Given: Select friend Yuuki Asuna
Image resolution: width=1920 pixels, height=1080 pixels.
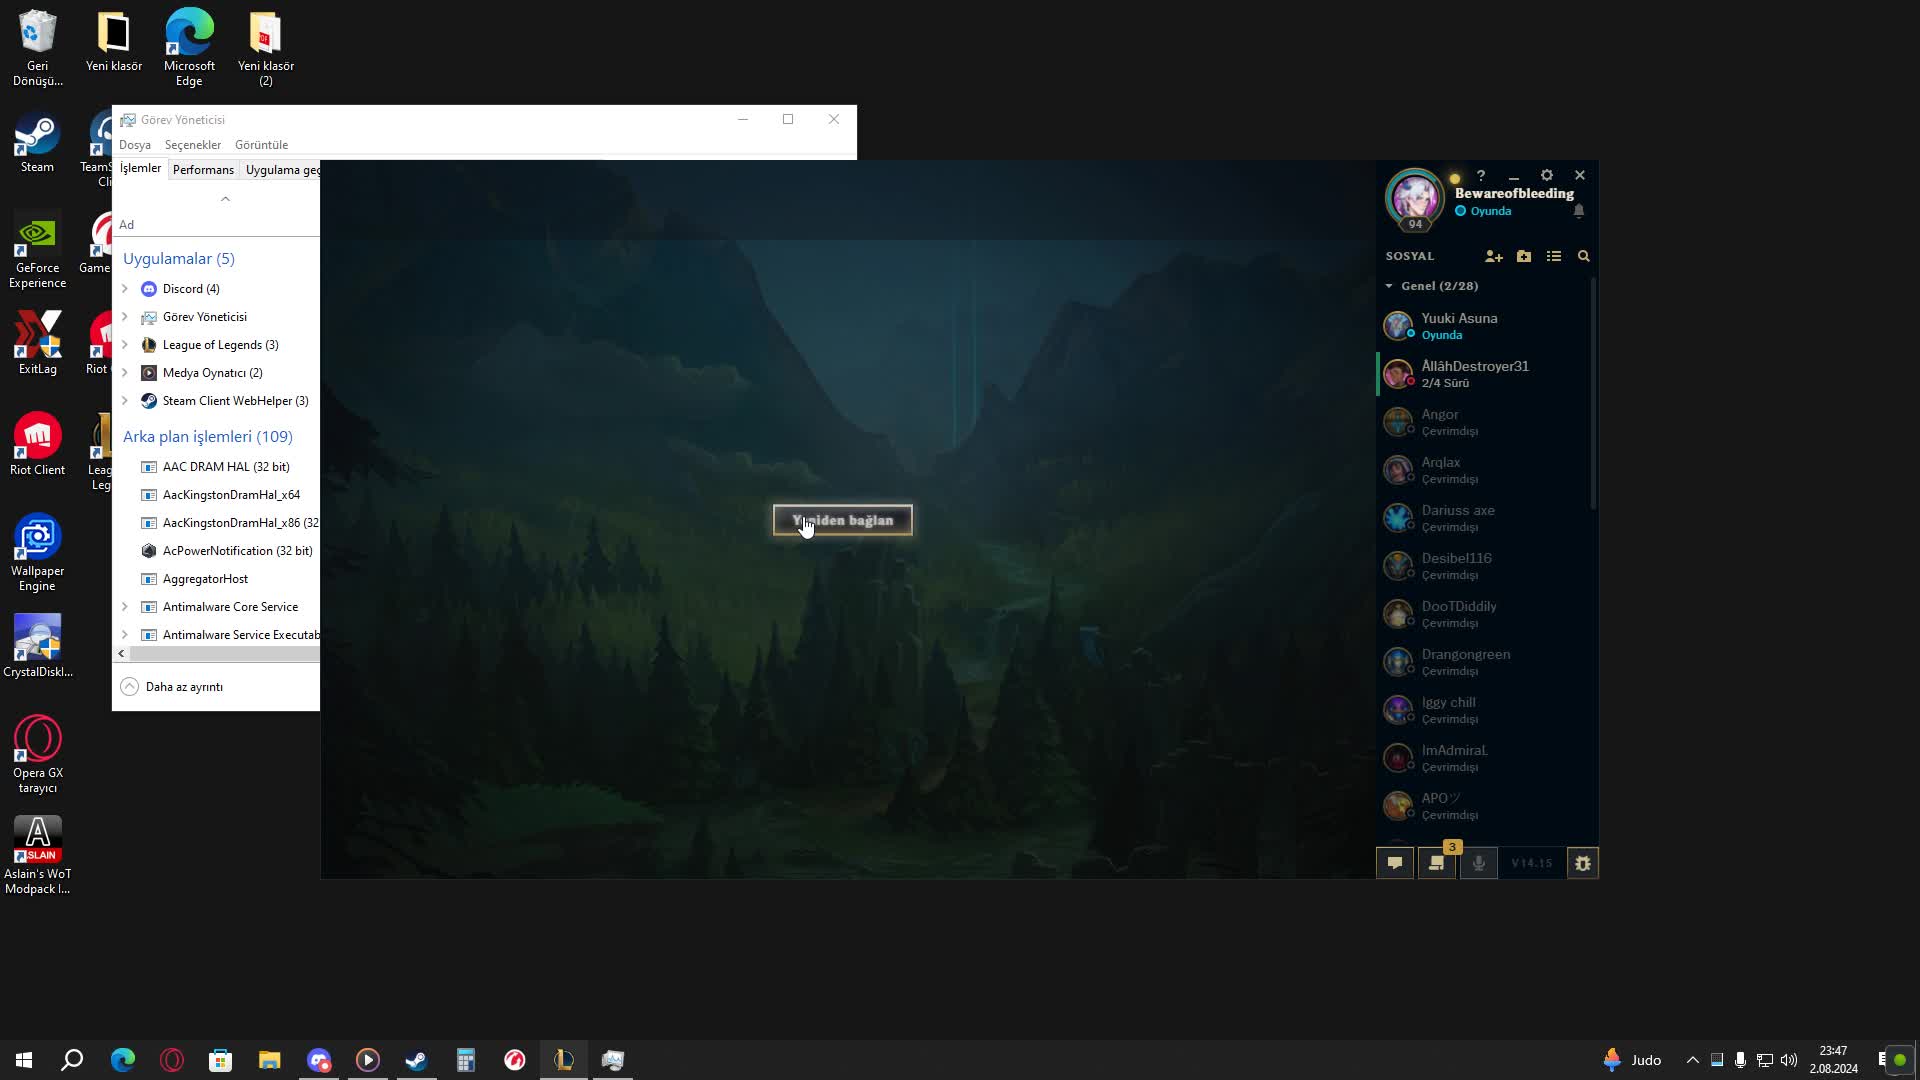Looking at the screenshot, I should point(1484,326).
